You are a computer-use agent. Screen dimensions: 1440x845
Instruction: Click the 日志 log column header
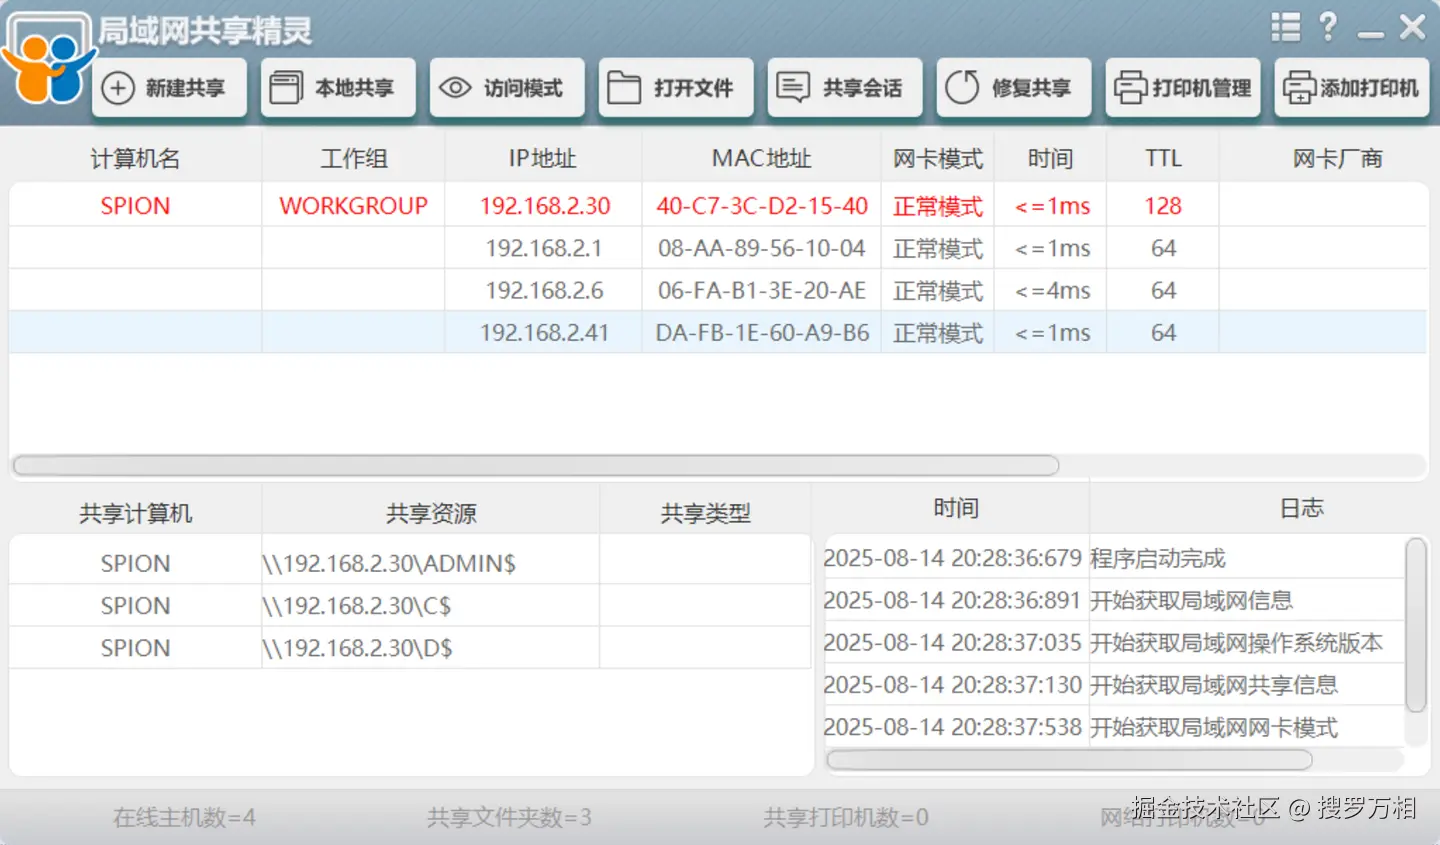tap(1301, 508)
